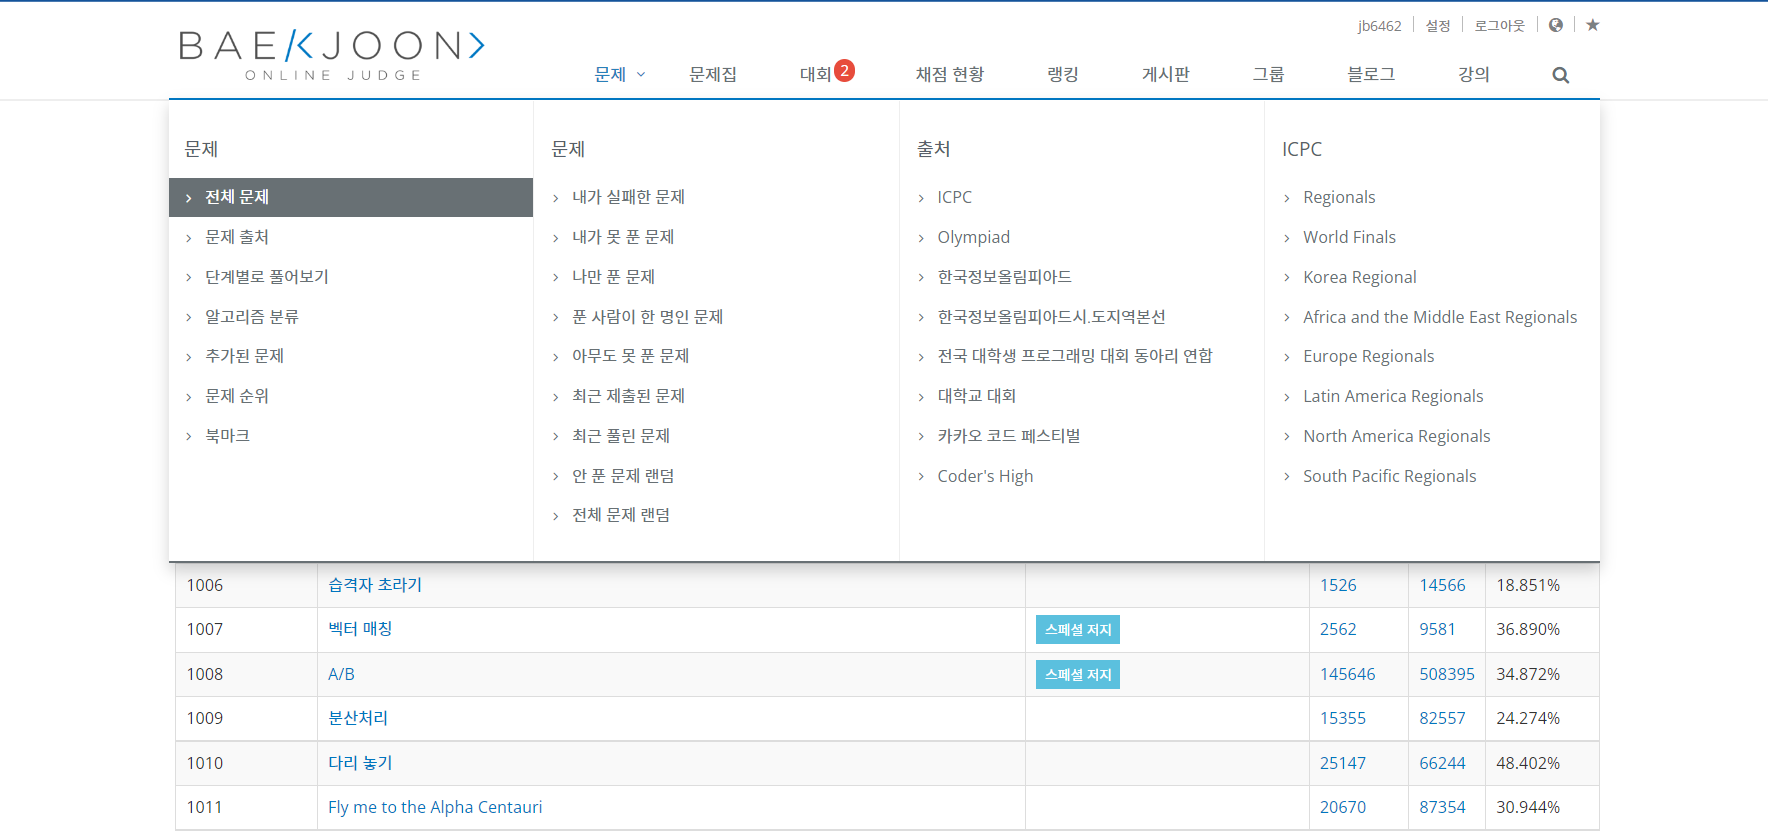Click the red 2 badge on 대회

click(844, 70)
